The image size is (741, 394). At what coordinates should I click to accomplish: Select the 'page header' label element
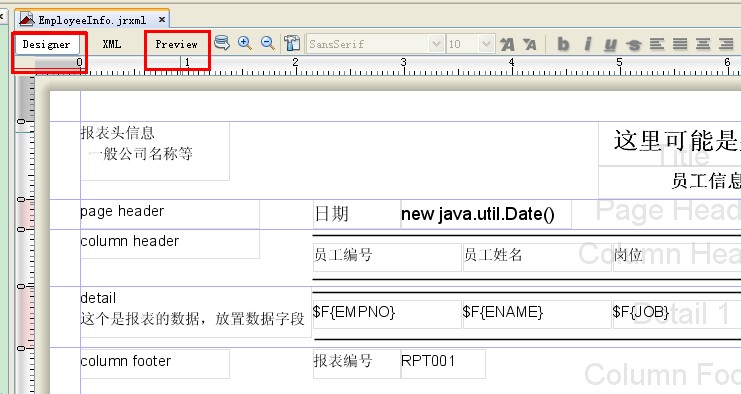pos(170,214)
